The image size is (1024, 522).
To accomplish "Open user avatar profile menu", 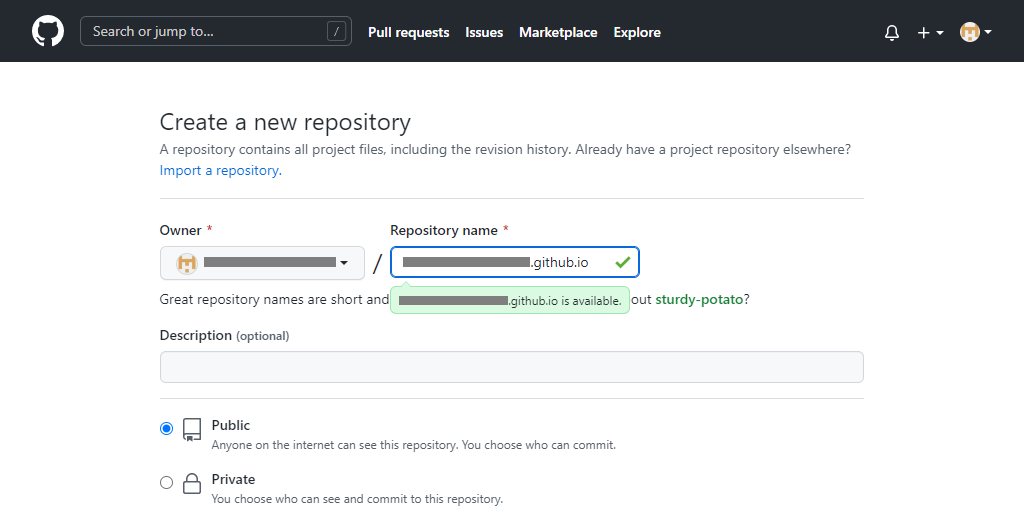I will pyautogui.click(x=976, y=31).
